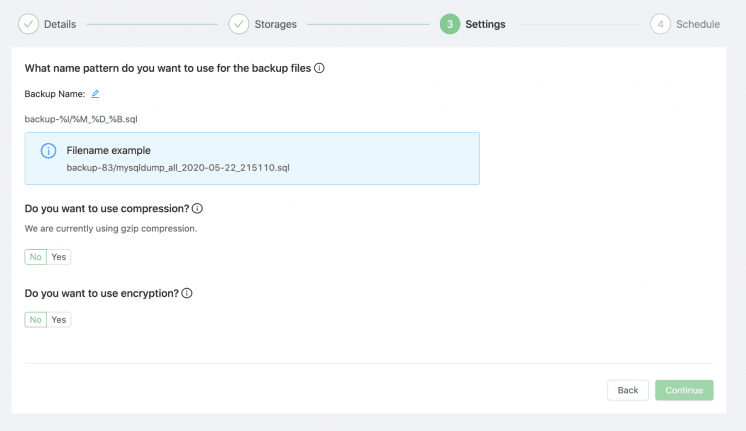Click the pencil icon beside Backup Name
Viewport: 746px width, 431px height.
coord(95,94)
